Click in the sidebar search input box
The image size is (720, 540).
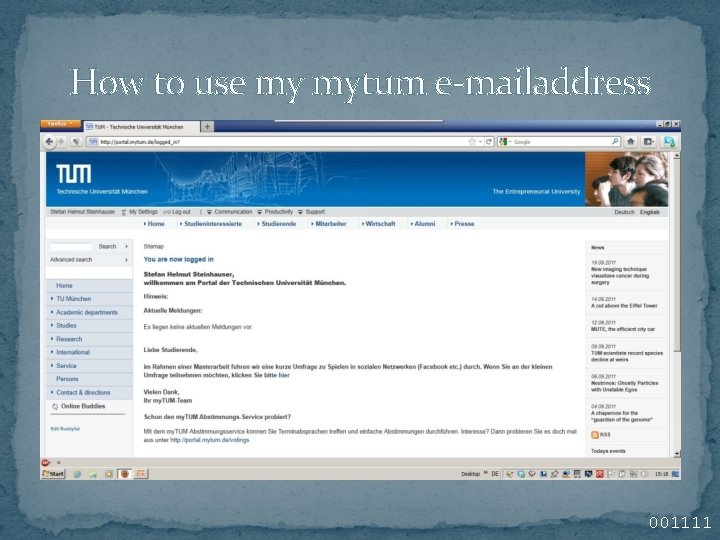(x=71, y=247)
